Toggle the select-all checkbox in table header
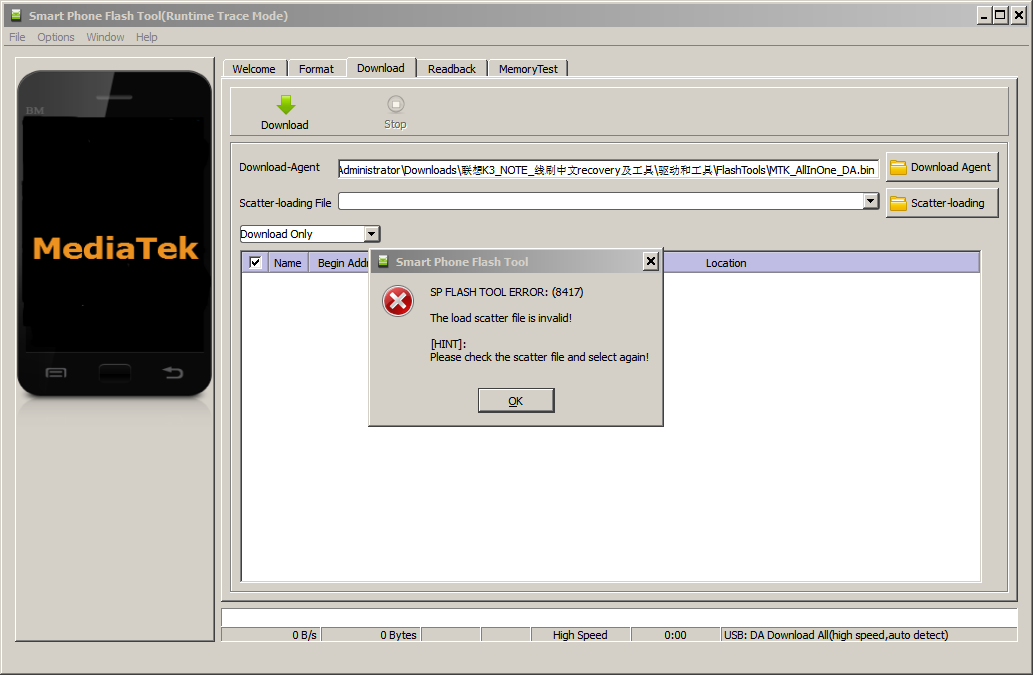The image size is (1033, 675). [255, 262]
